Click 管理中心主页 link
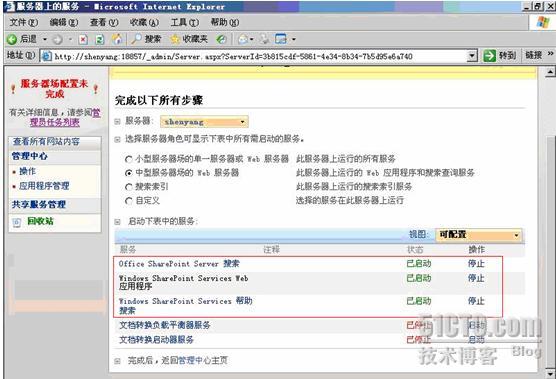 [x=203, y=361]
